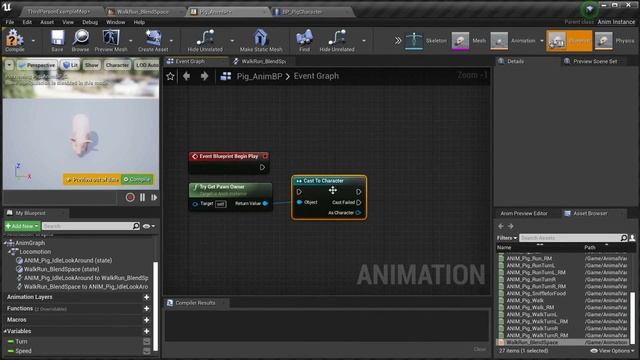Click Show button in viewport toolbar
640x360 pixels.
coord(91,65)
